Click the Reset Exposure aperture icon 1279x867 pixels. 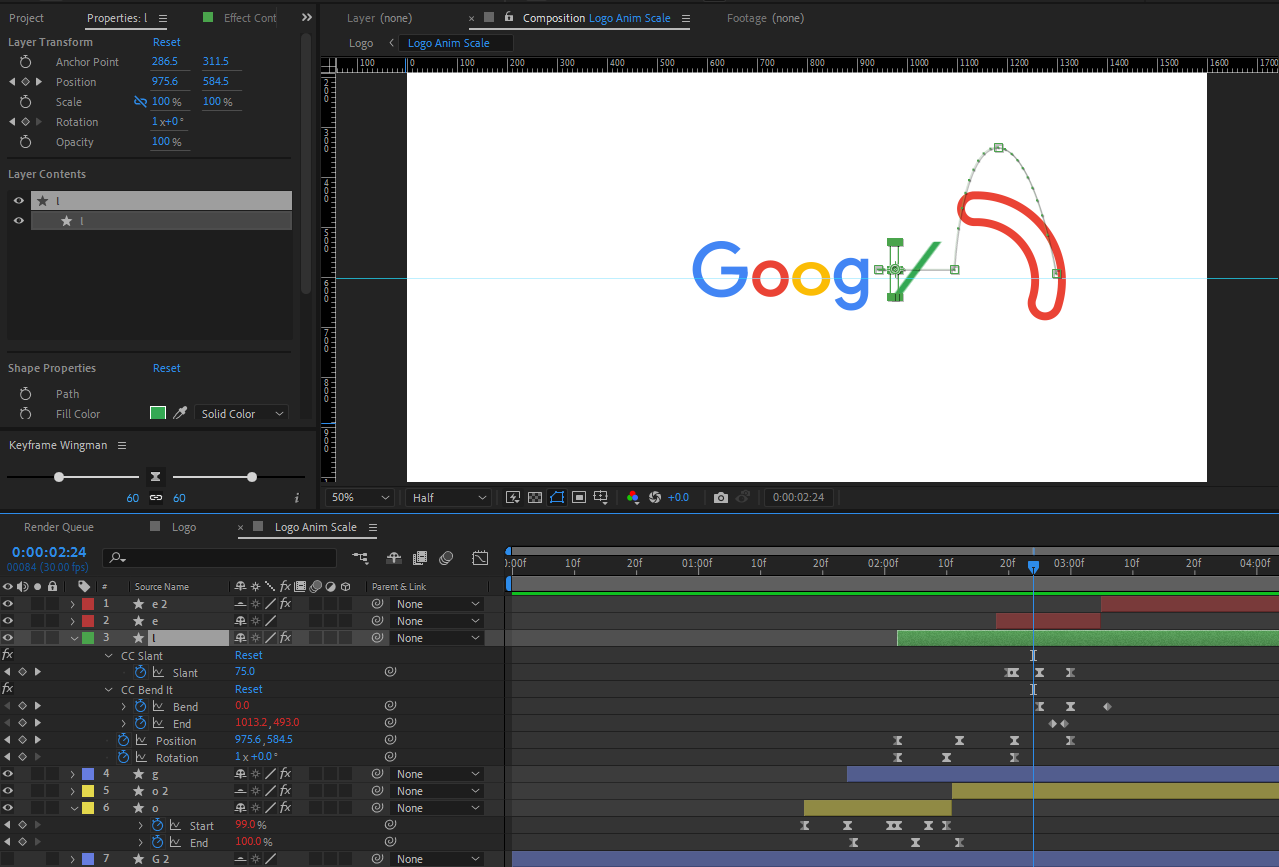click(x=655, y=497)
